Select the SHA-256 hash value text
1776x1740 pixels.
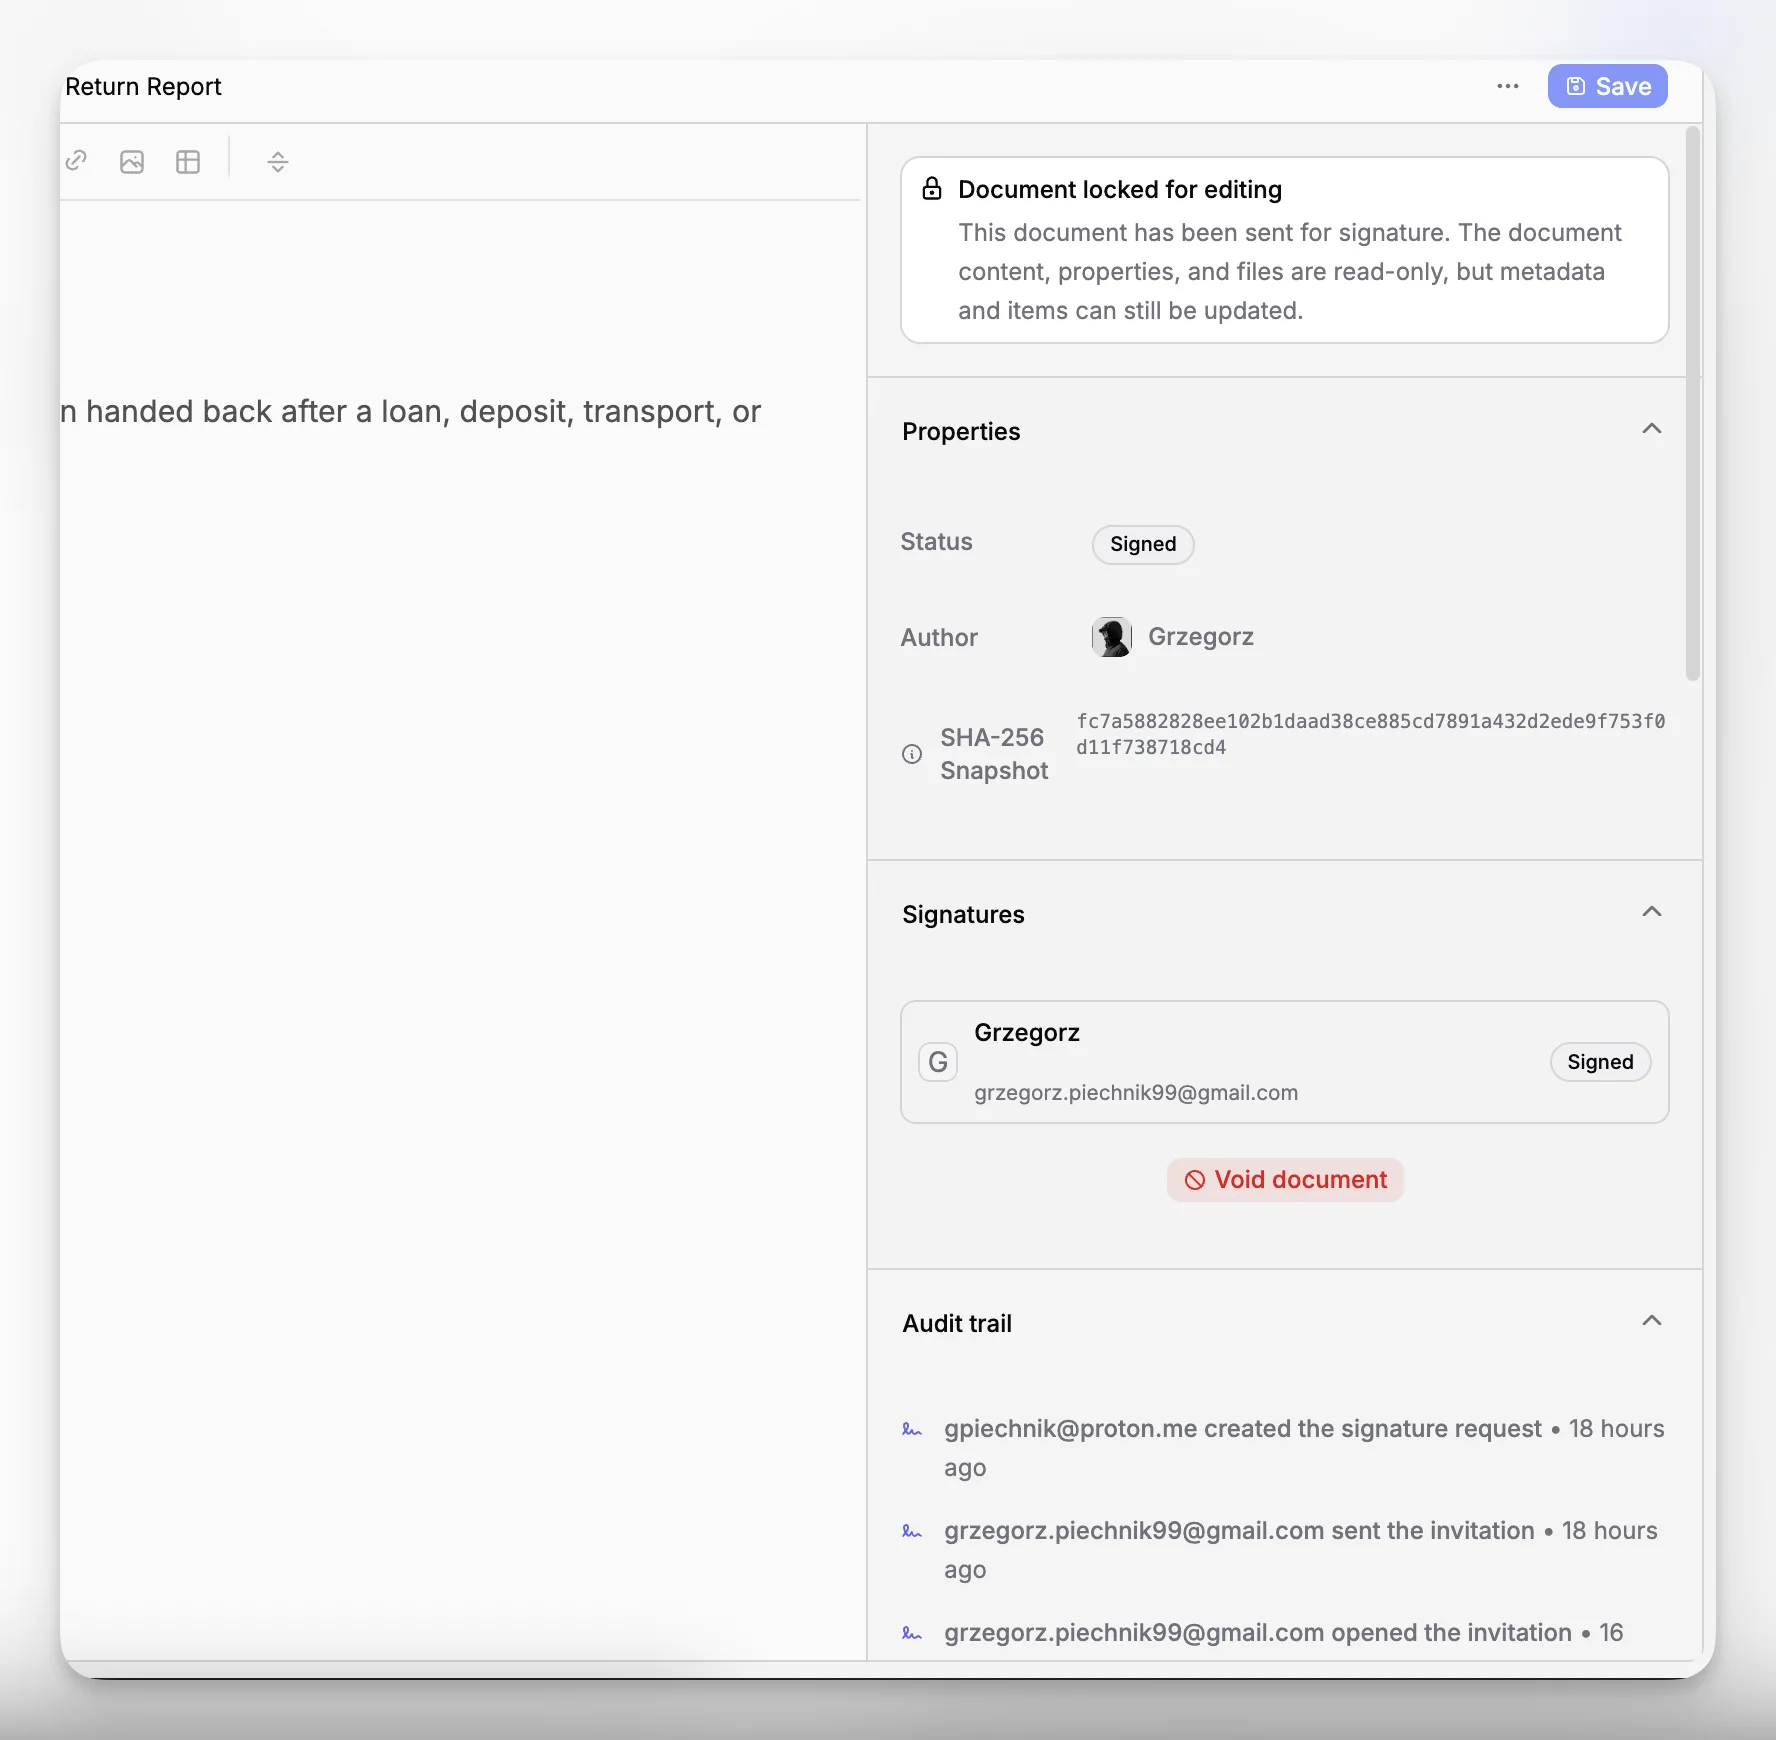1370,734
